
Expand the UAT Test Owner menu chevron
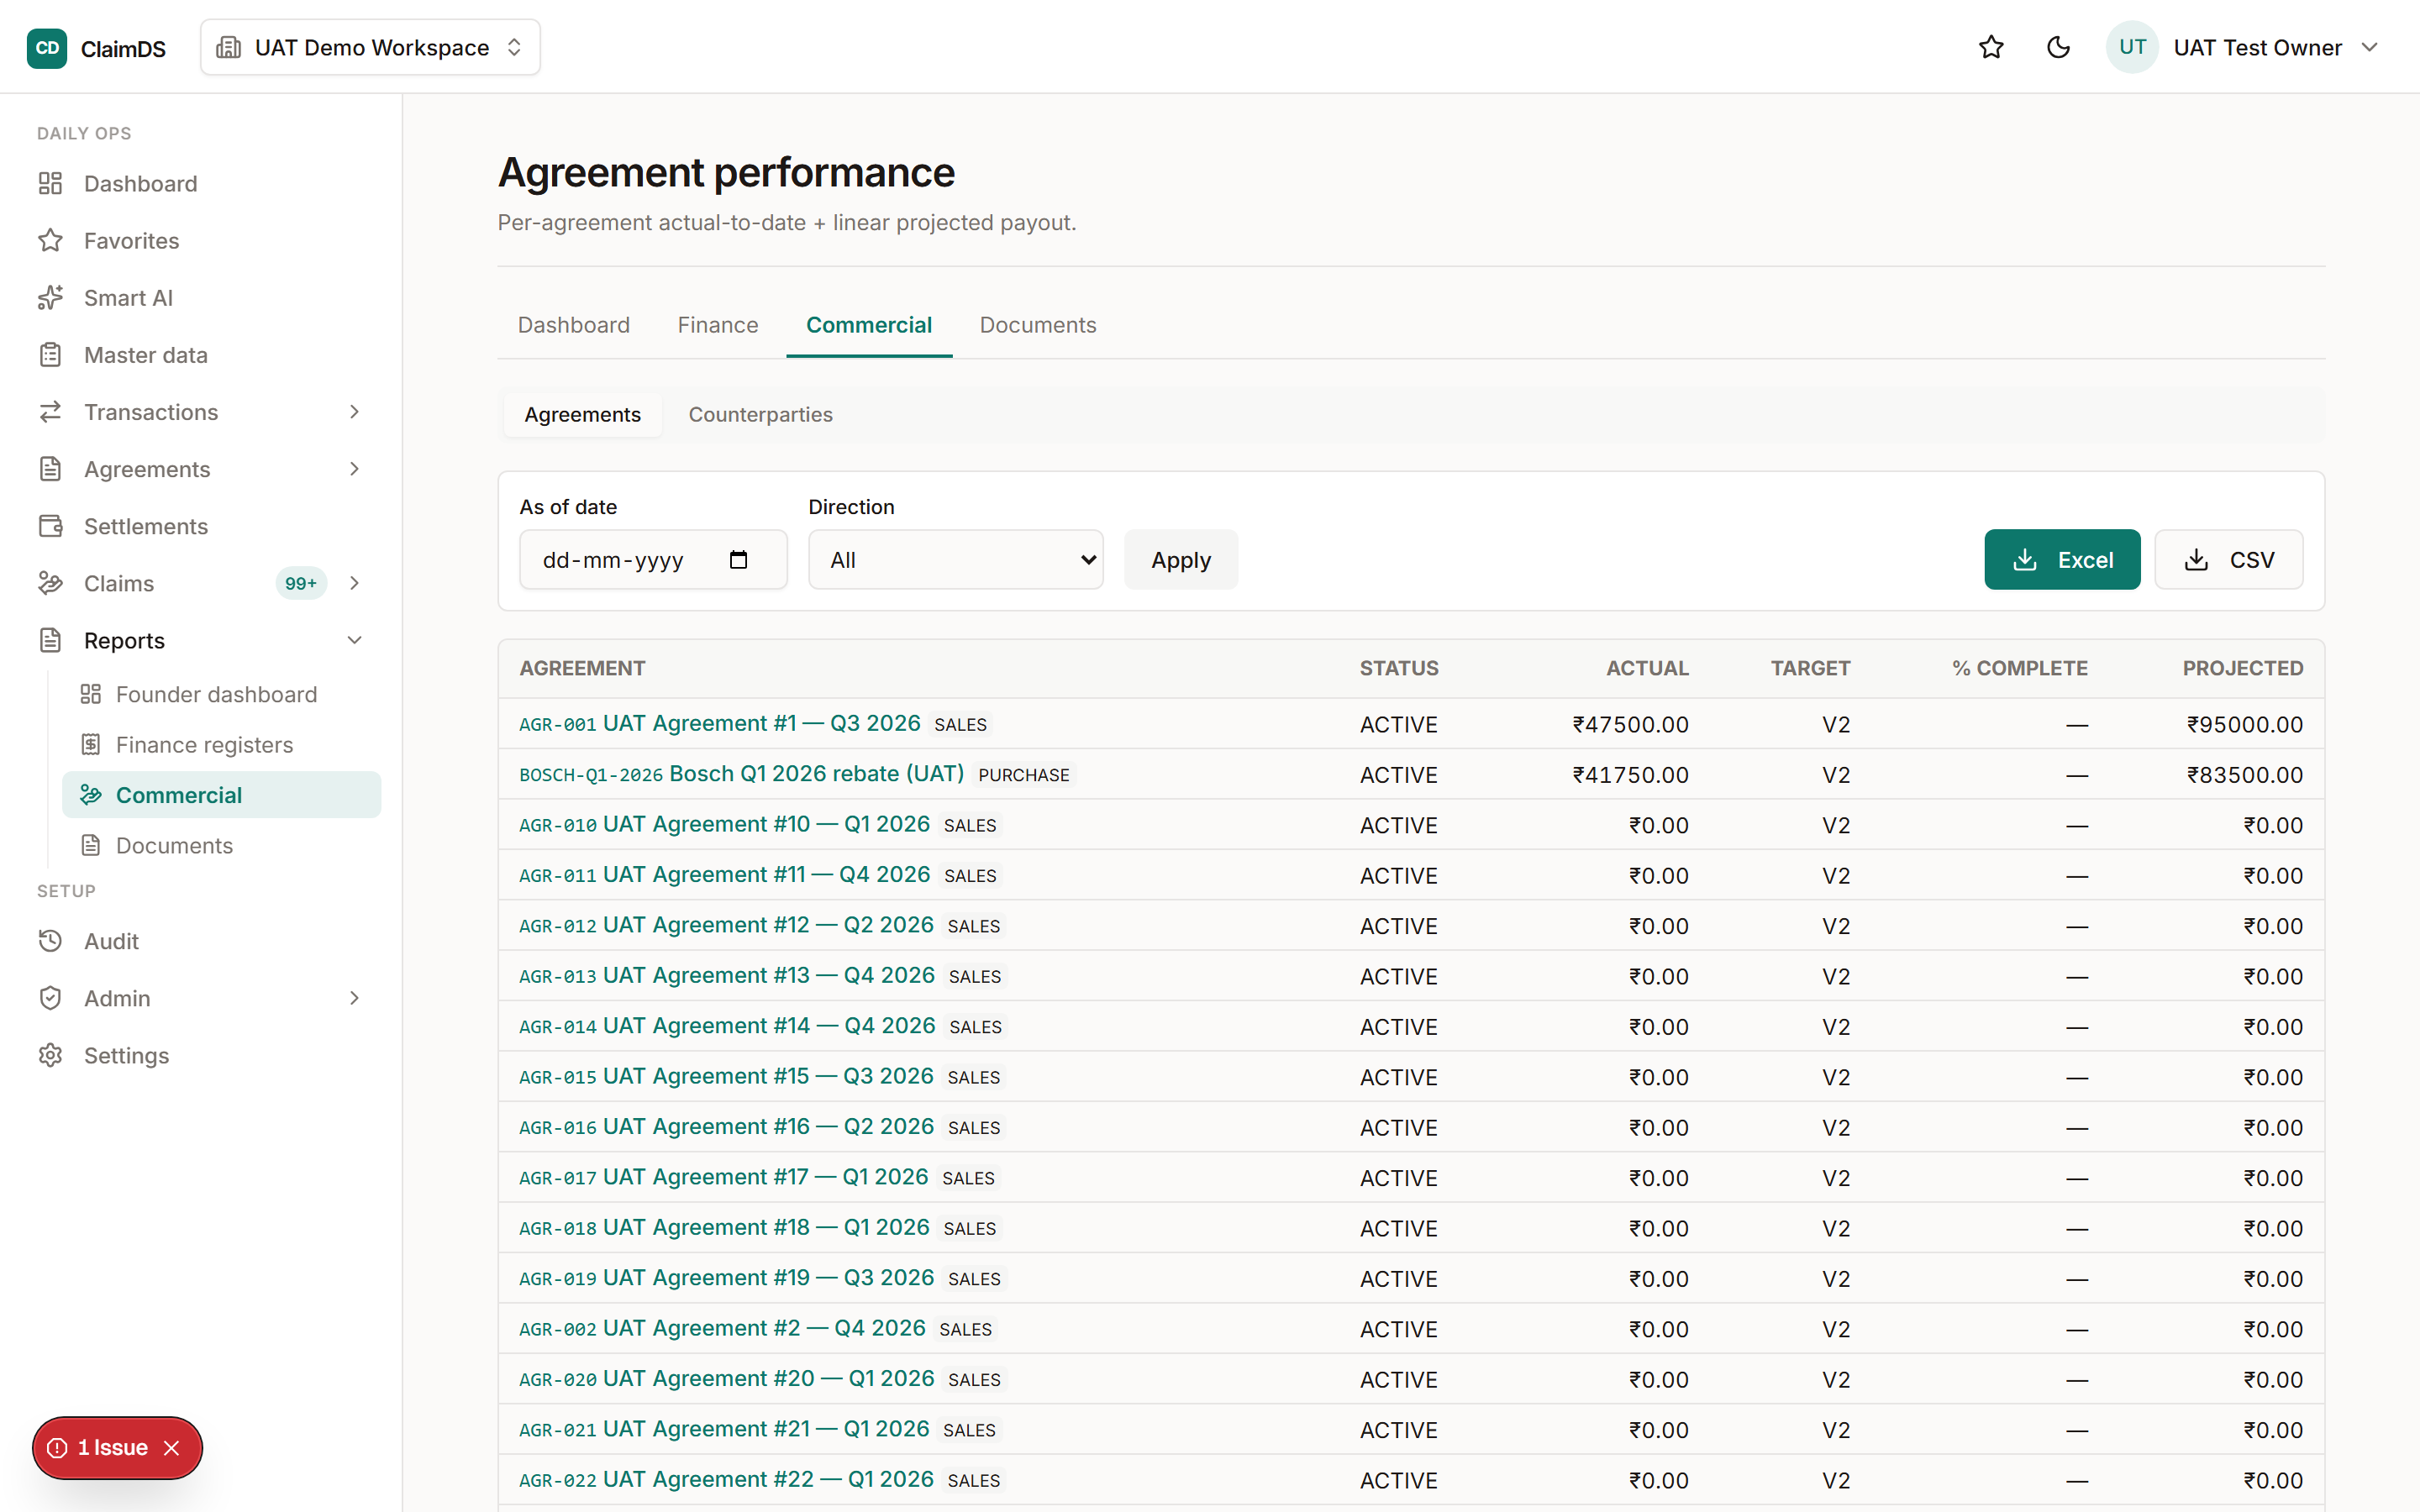(x=2369, y=48)
